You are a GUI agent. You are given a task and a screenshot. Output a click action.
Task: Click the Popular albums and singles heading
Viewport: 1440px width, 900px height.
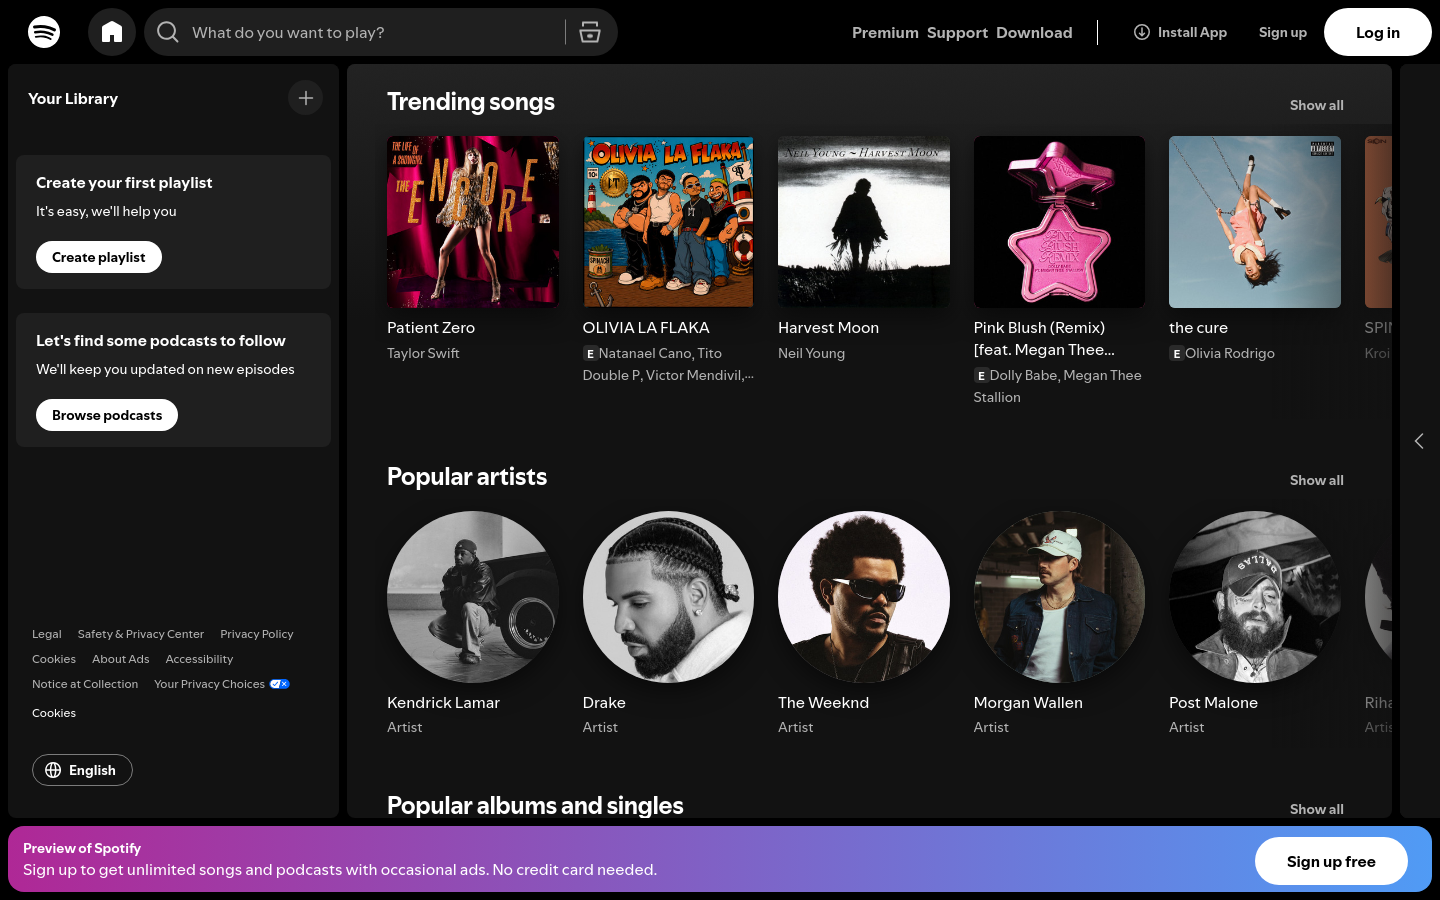[x=535, y=806]
